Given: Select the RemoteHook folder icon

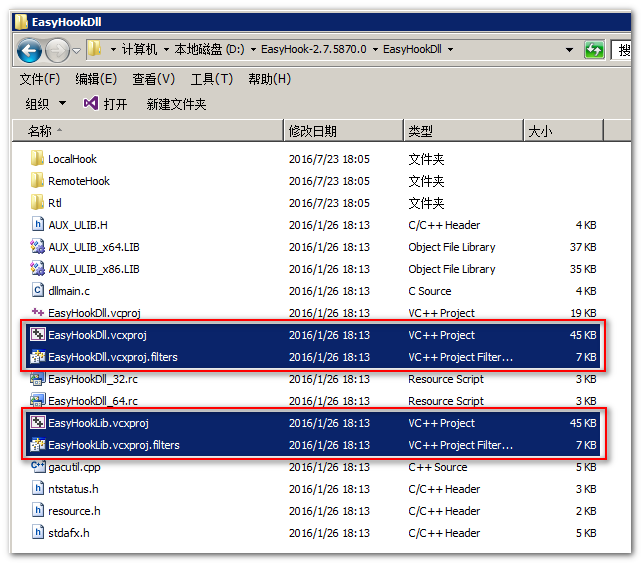Looking at the screenshot, I should pyautogui.click(x=37, y=180).
